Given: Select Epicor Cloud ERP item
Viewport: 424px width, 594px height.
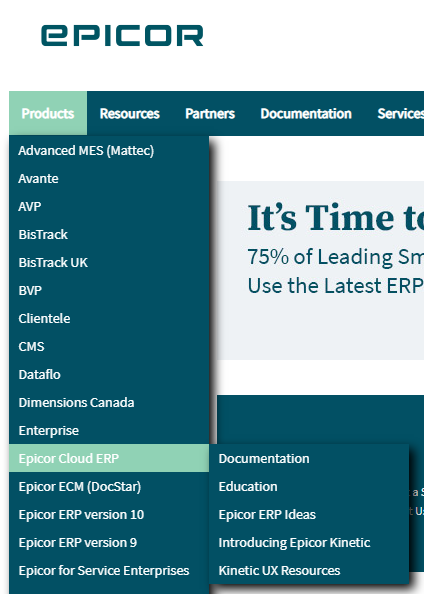Looking at the screenshot, I should coord(109,458).
